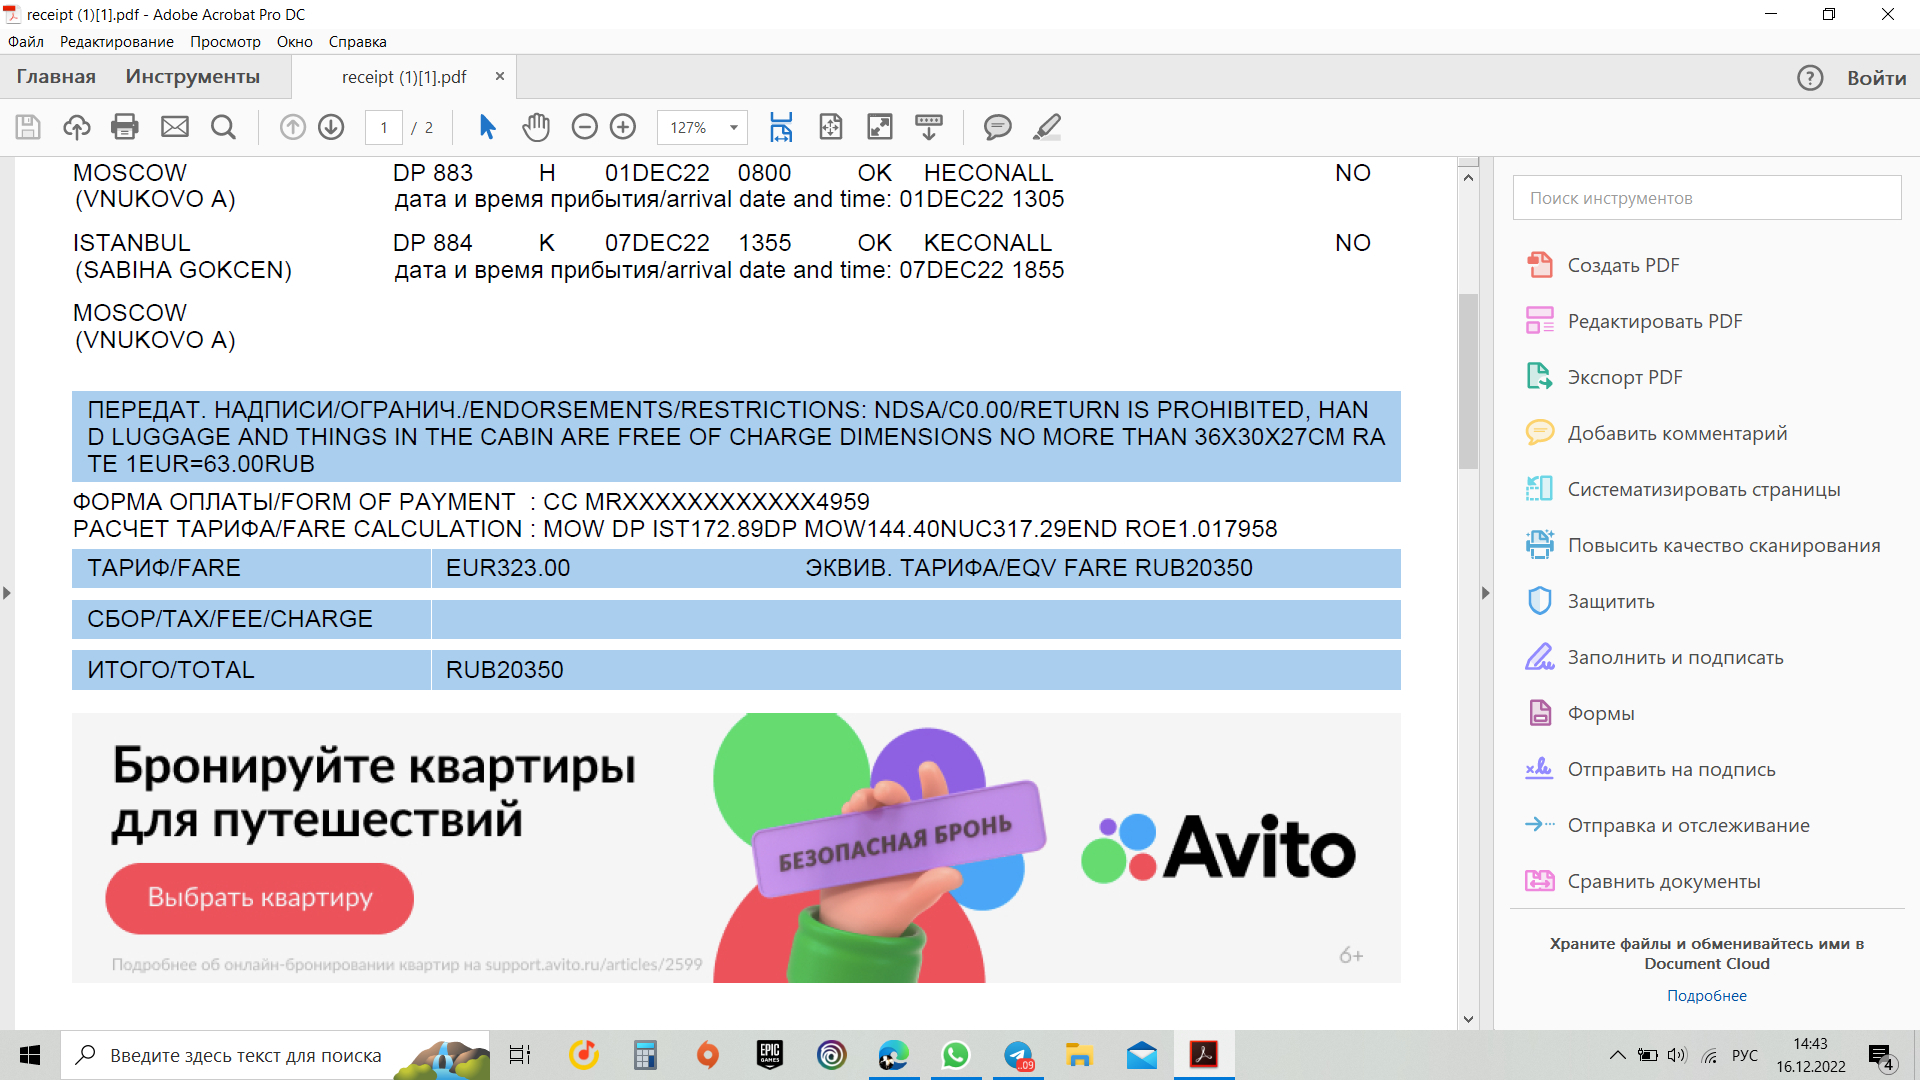
Task: Click the Войти sign-in button
Action: coord(1876,78)
